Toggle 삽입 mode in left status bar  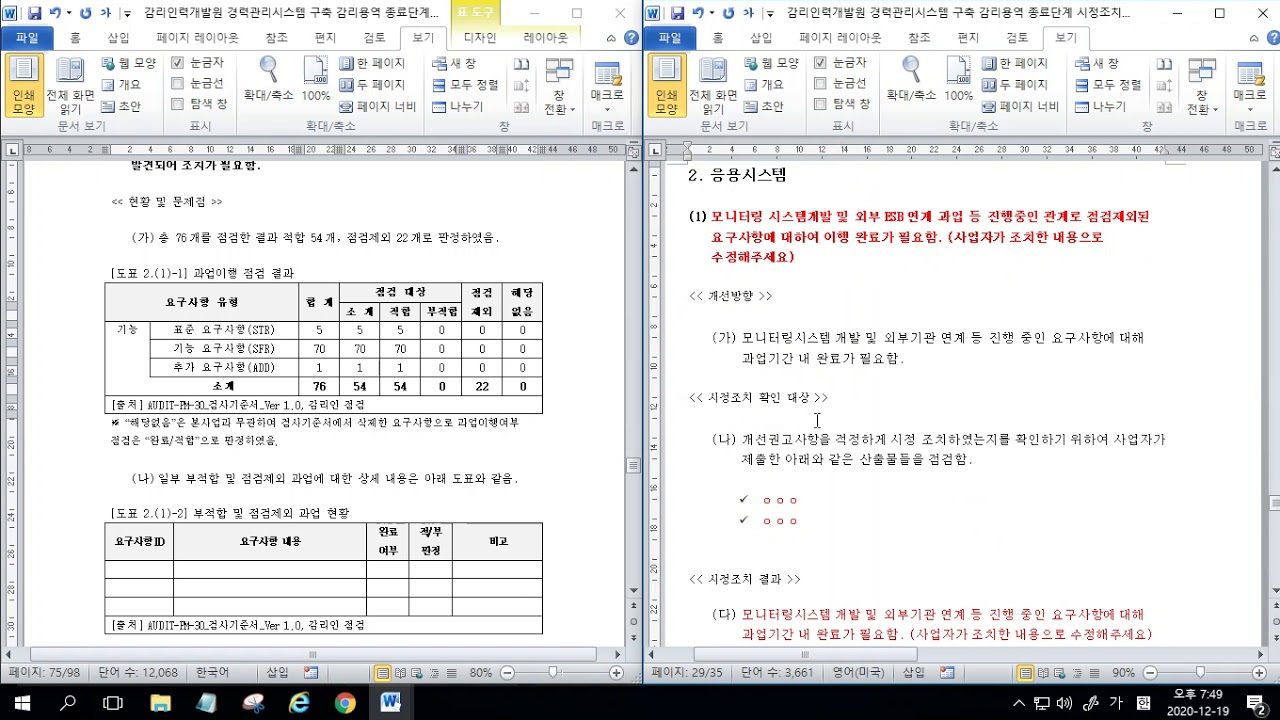277,673
